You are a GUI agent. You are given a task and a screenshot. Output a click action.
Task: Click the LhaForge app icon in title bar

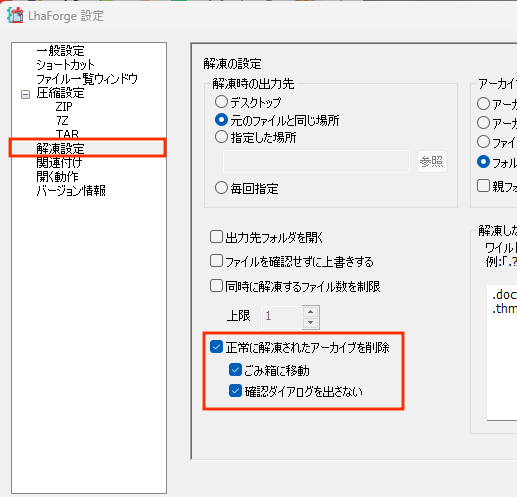(x=16, y=15)
